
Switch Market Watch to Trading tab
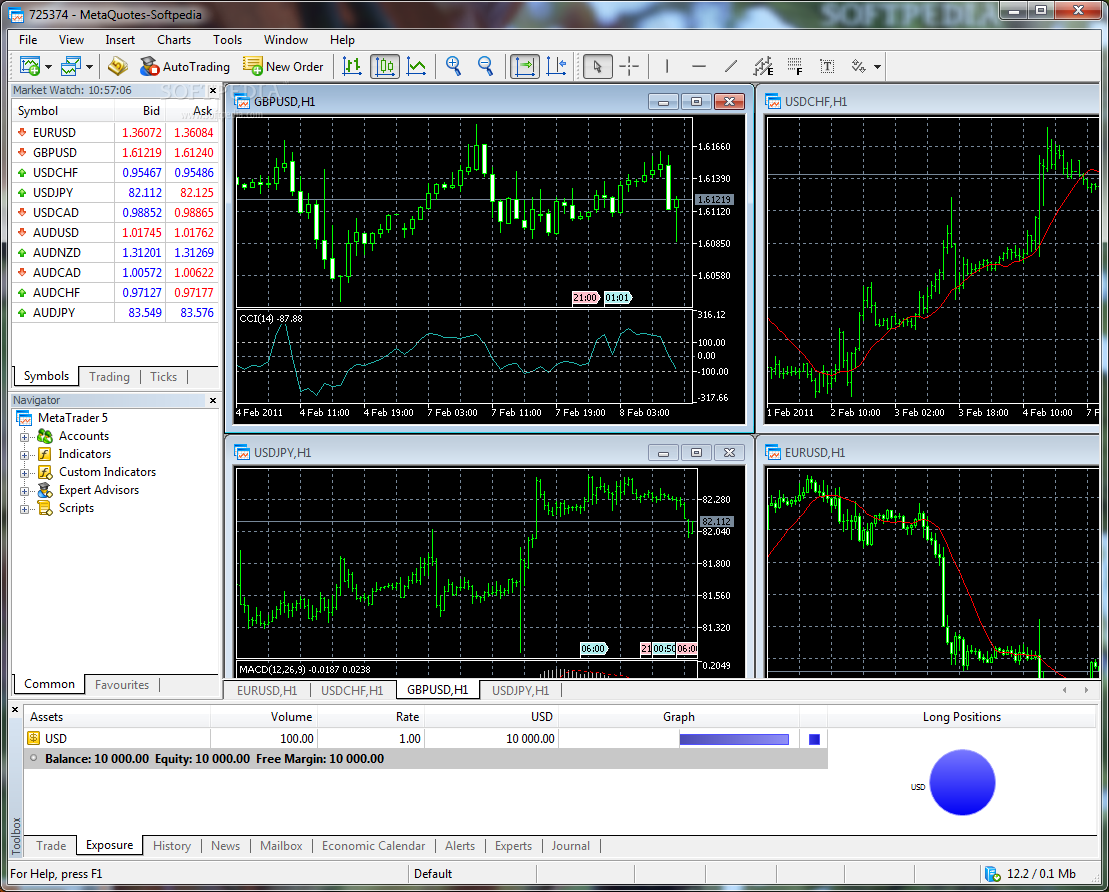point(110,376)
